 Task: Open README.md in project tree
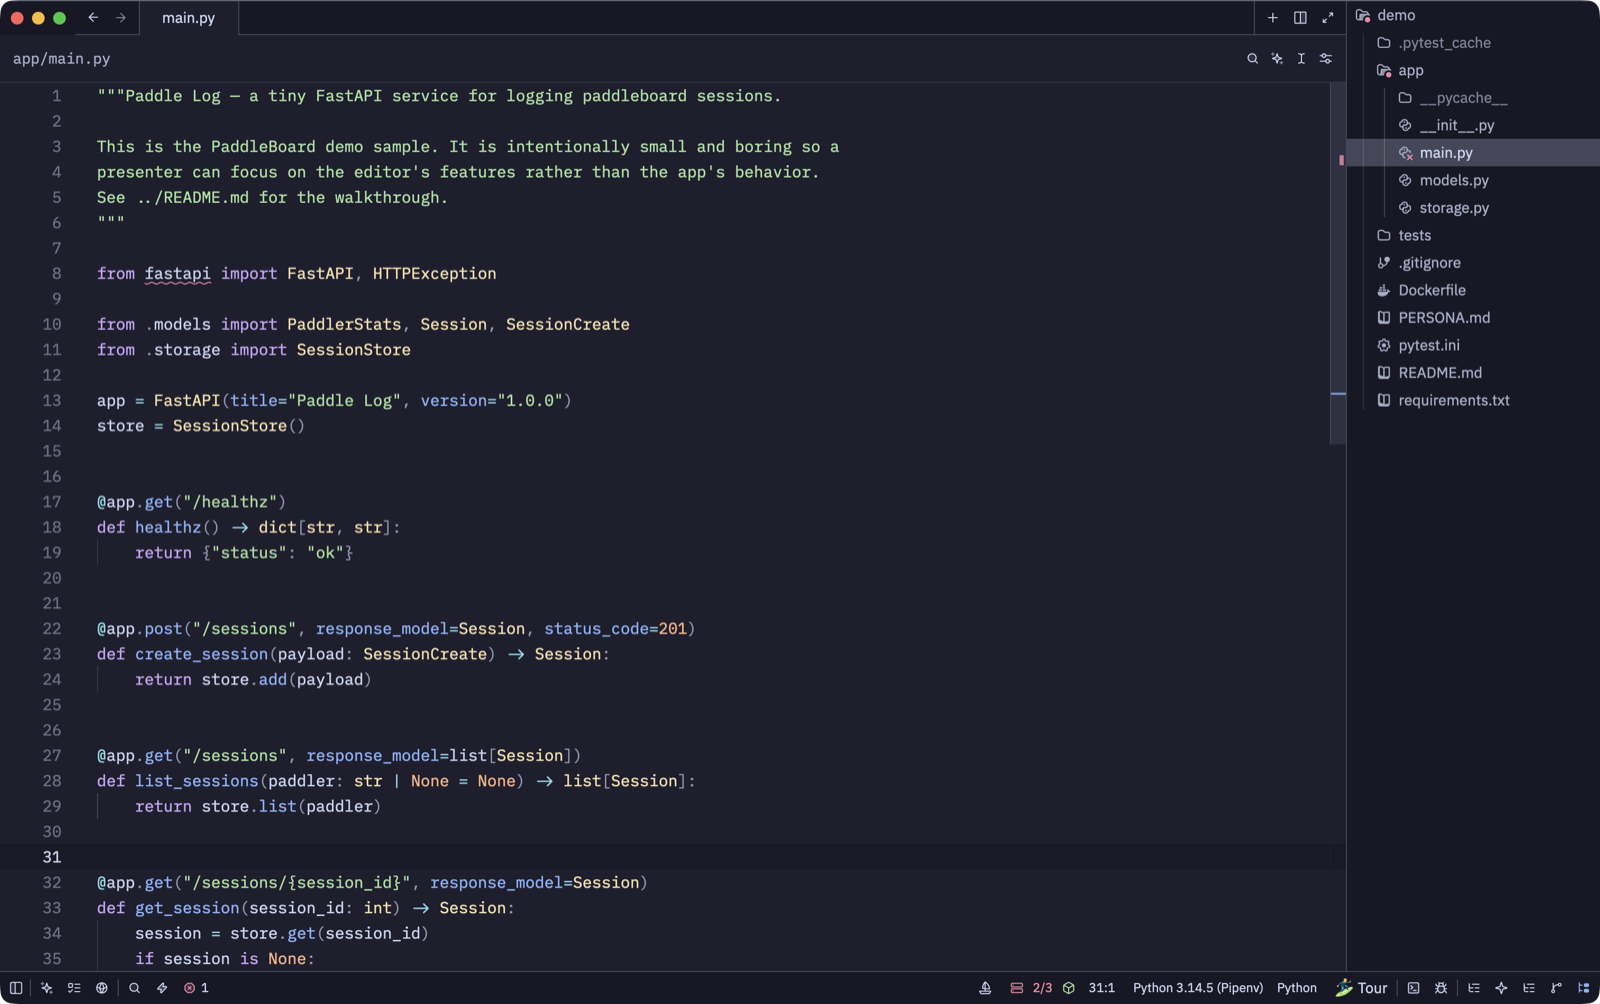(1474, 373)
